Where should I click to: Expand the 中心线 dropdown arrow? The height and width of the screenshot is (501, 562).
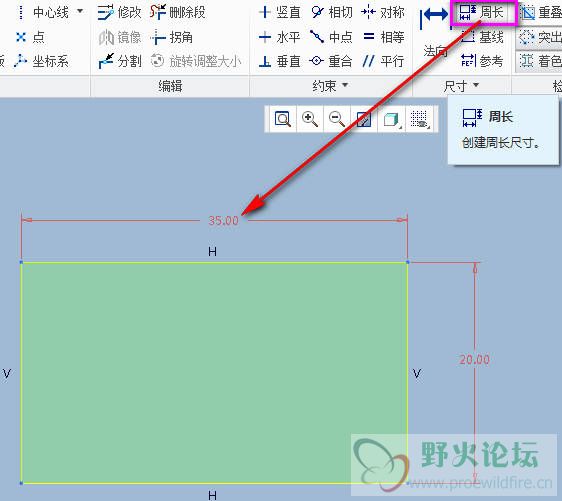pos(80,11)
